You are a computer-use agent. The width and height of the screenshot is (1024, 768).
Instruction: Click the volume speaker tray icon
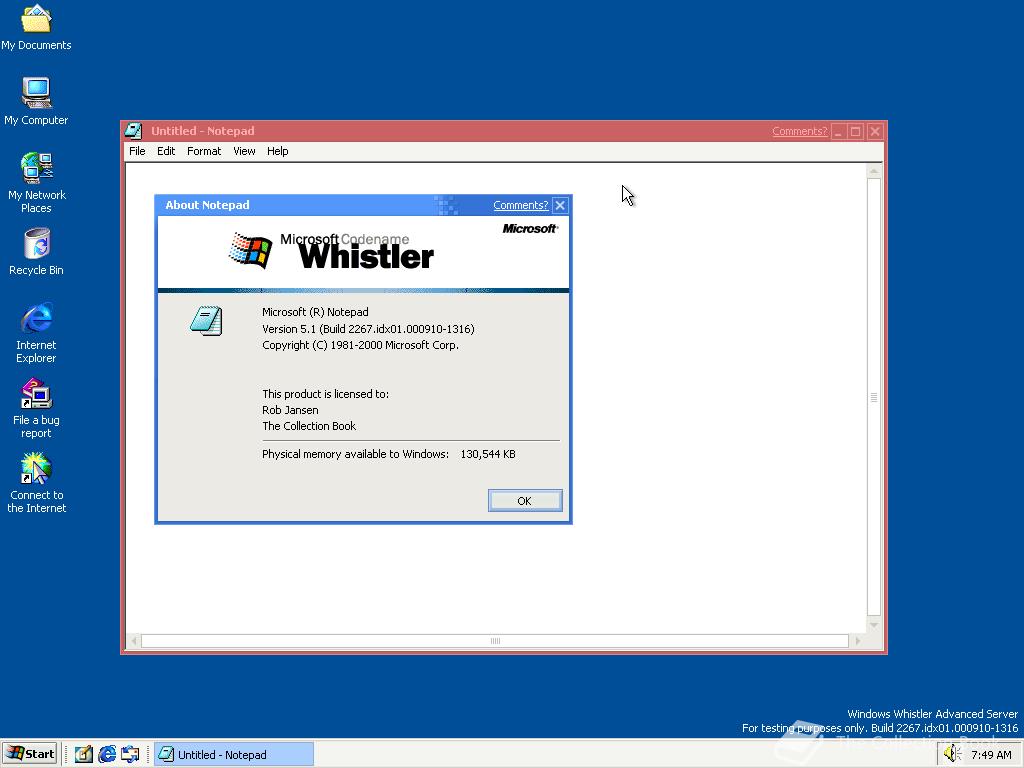[x=952, y=754]
